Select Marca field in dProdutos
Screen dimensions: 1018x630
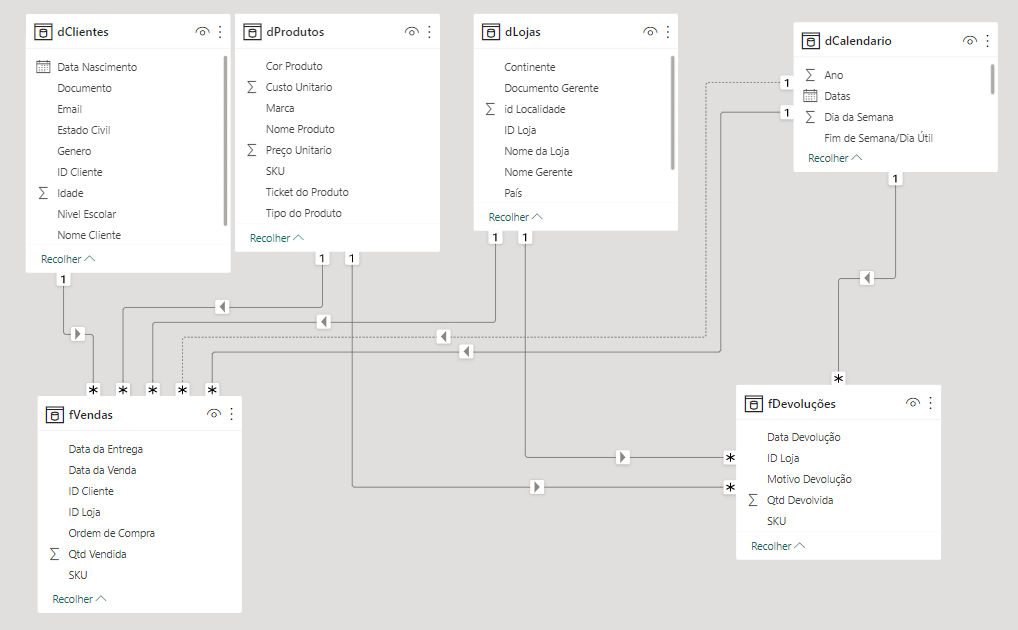[280, 108]
